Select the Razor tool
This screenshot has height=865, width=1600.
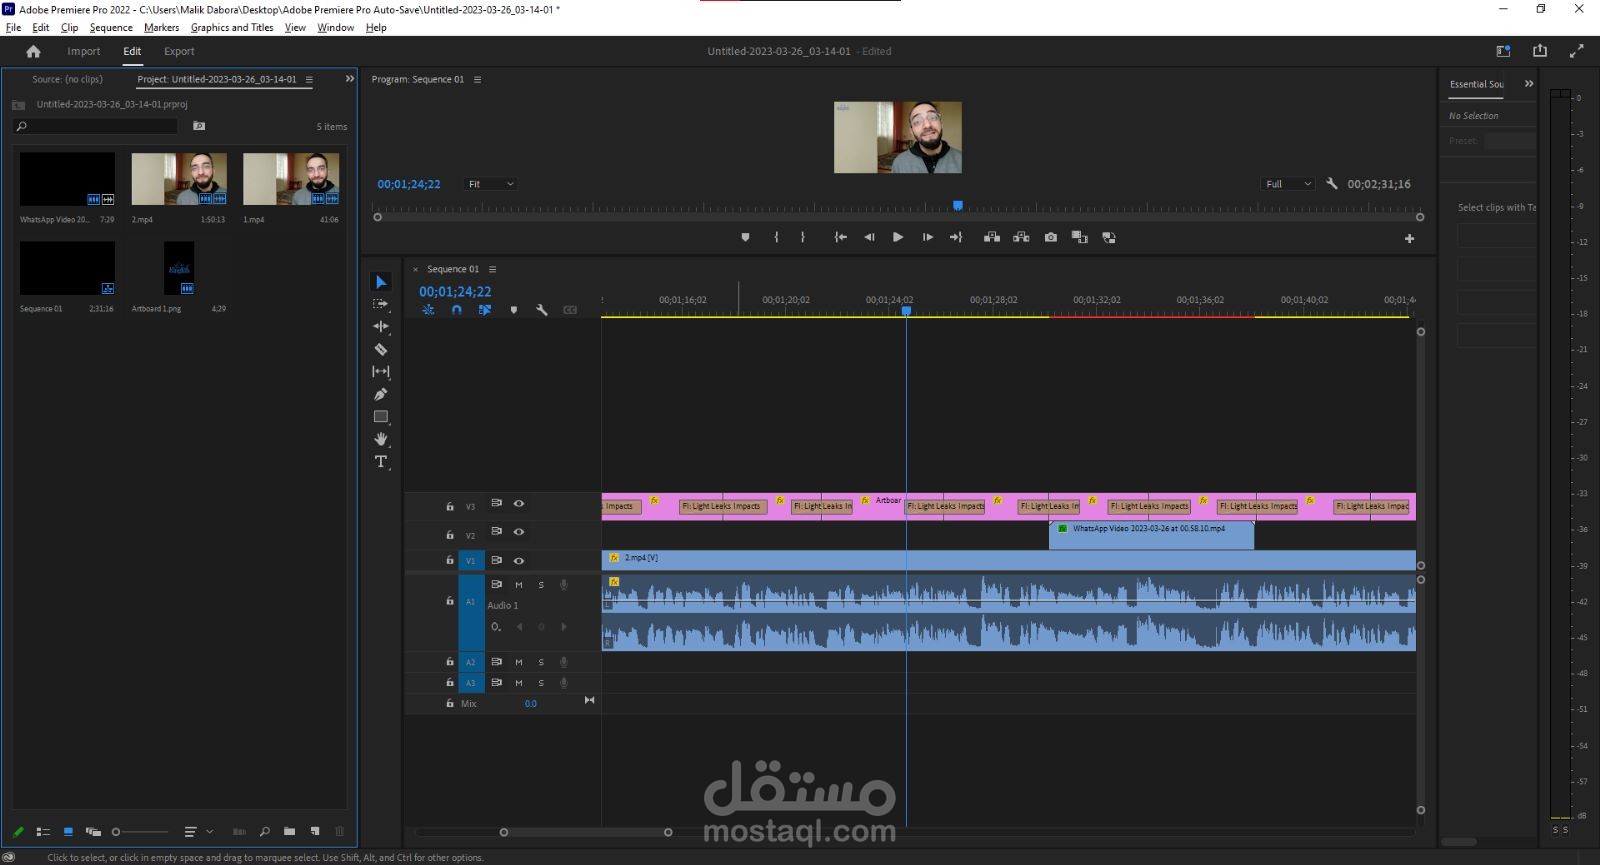click(381, 349)
